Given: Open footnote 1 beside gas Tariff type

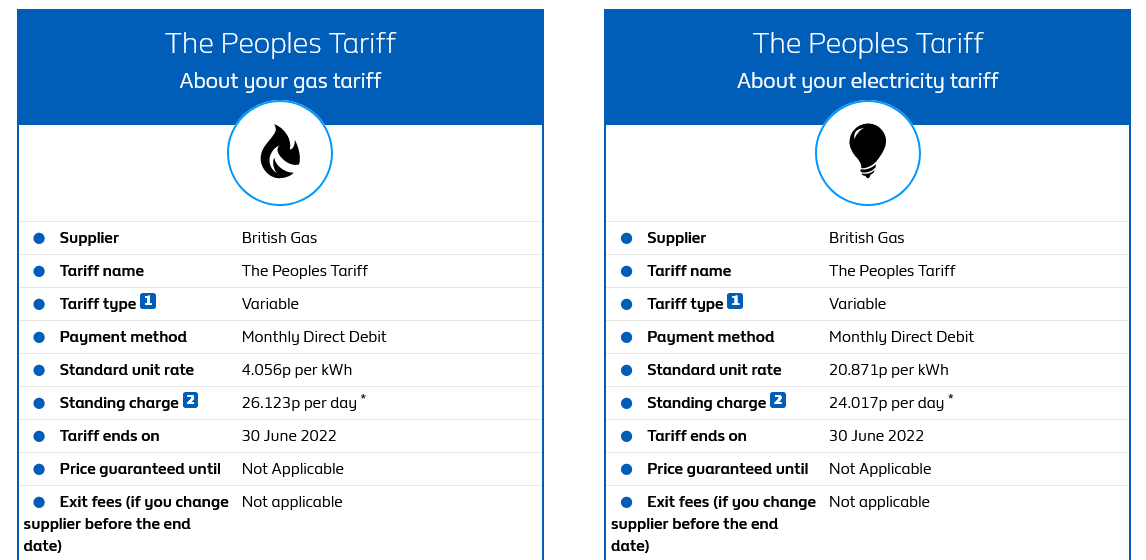Looking at the screenshot, I should point(148,301).
